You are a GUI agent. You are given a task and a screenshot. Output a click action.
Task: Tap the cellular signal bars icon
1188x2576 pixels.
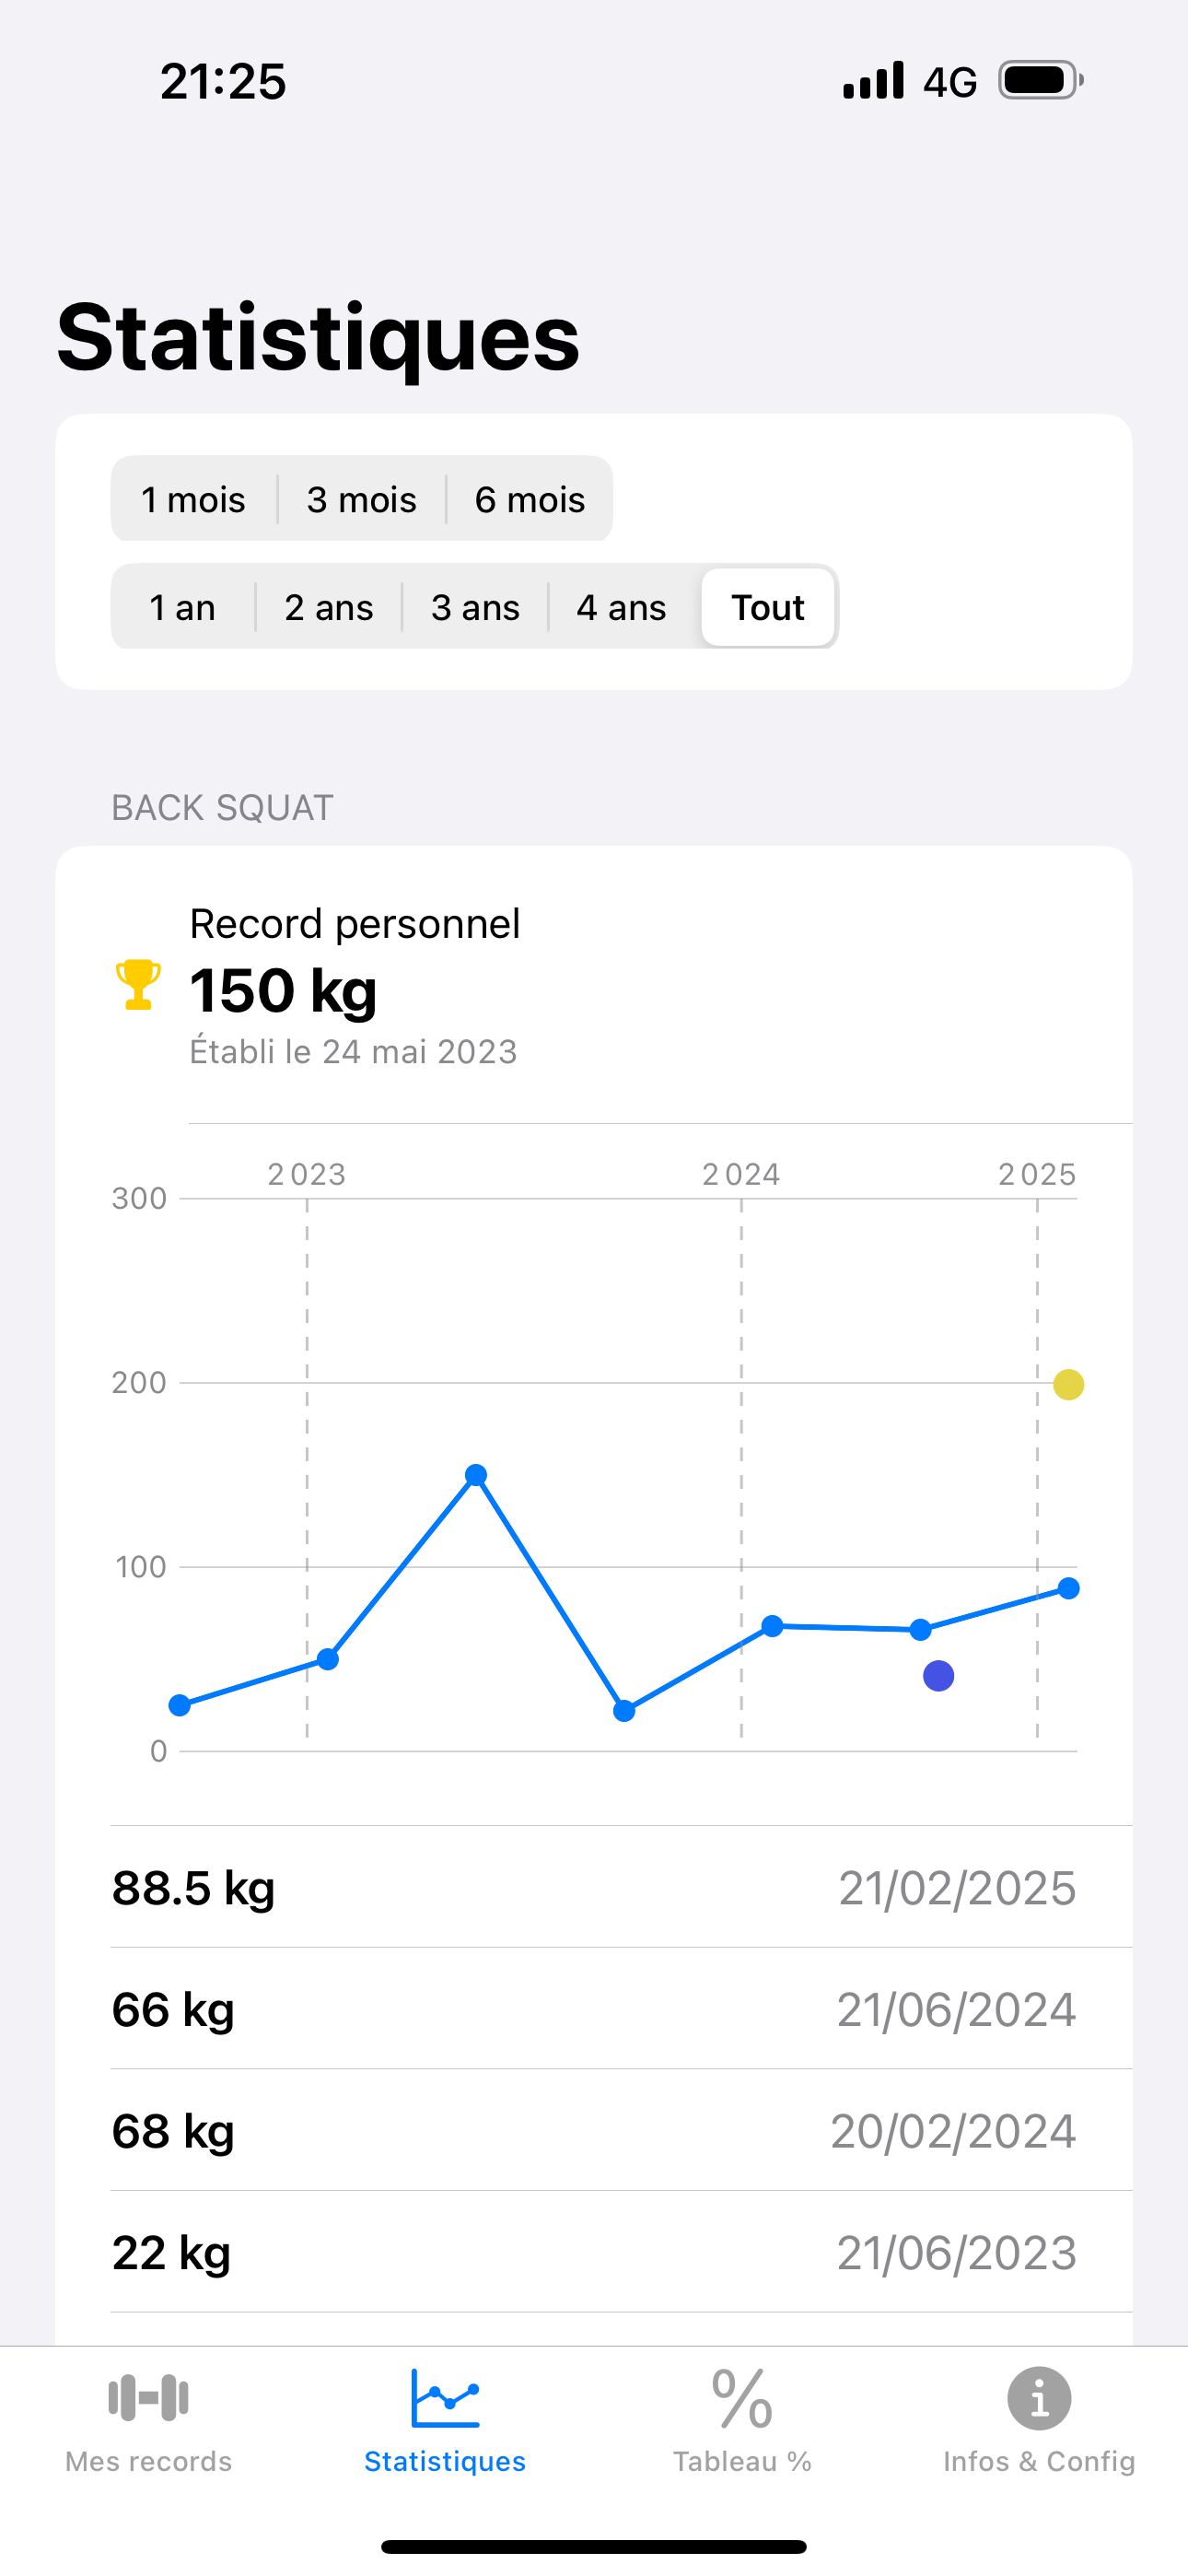click(873, 80)
